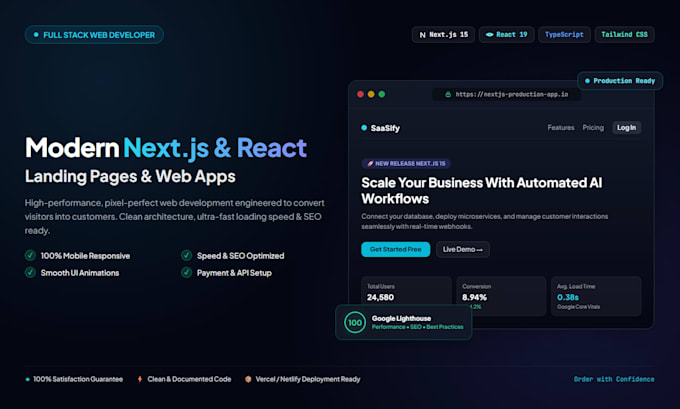680x409 pixels.
Task: Click the checkmark beside 100% Mobile Responsive
Action: coord(30,255)
